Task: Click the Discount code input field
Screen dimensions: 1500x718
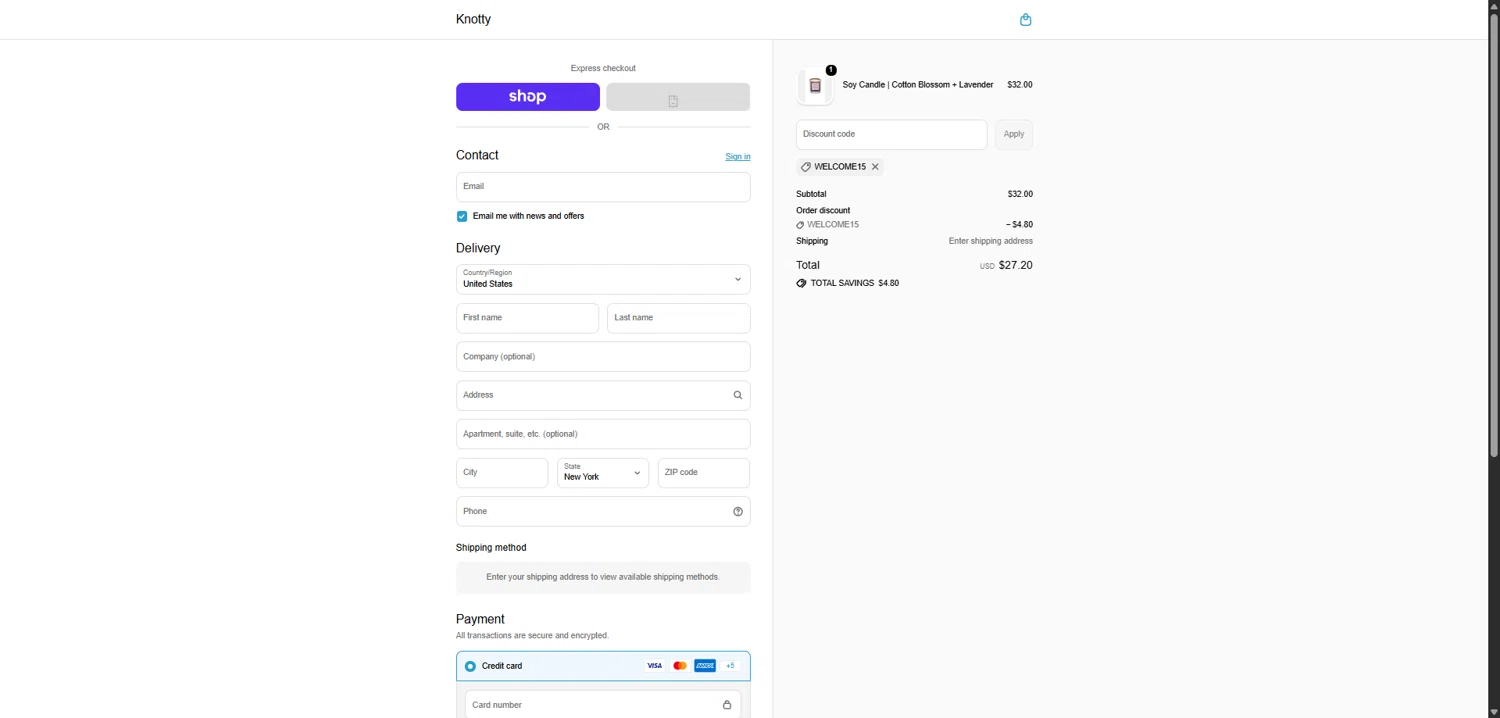Action: tap(892, 135)
